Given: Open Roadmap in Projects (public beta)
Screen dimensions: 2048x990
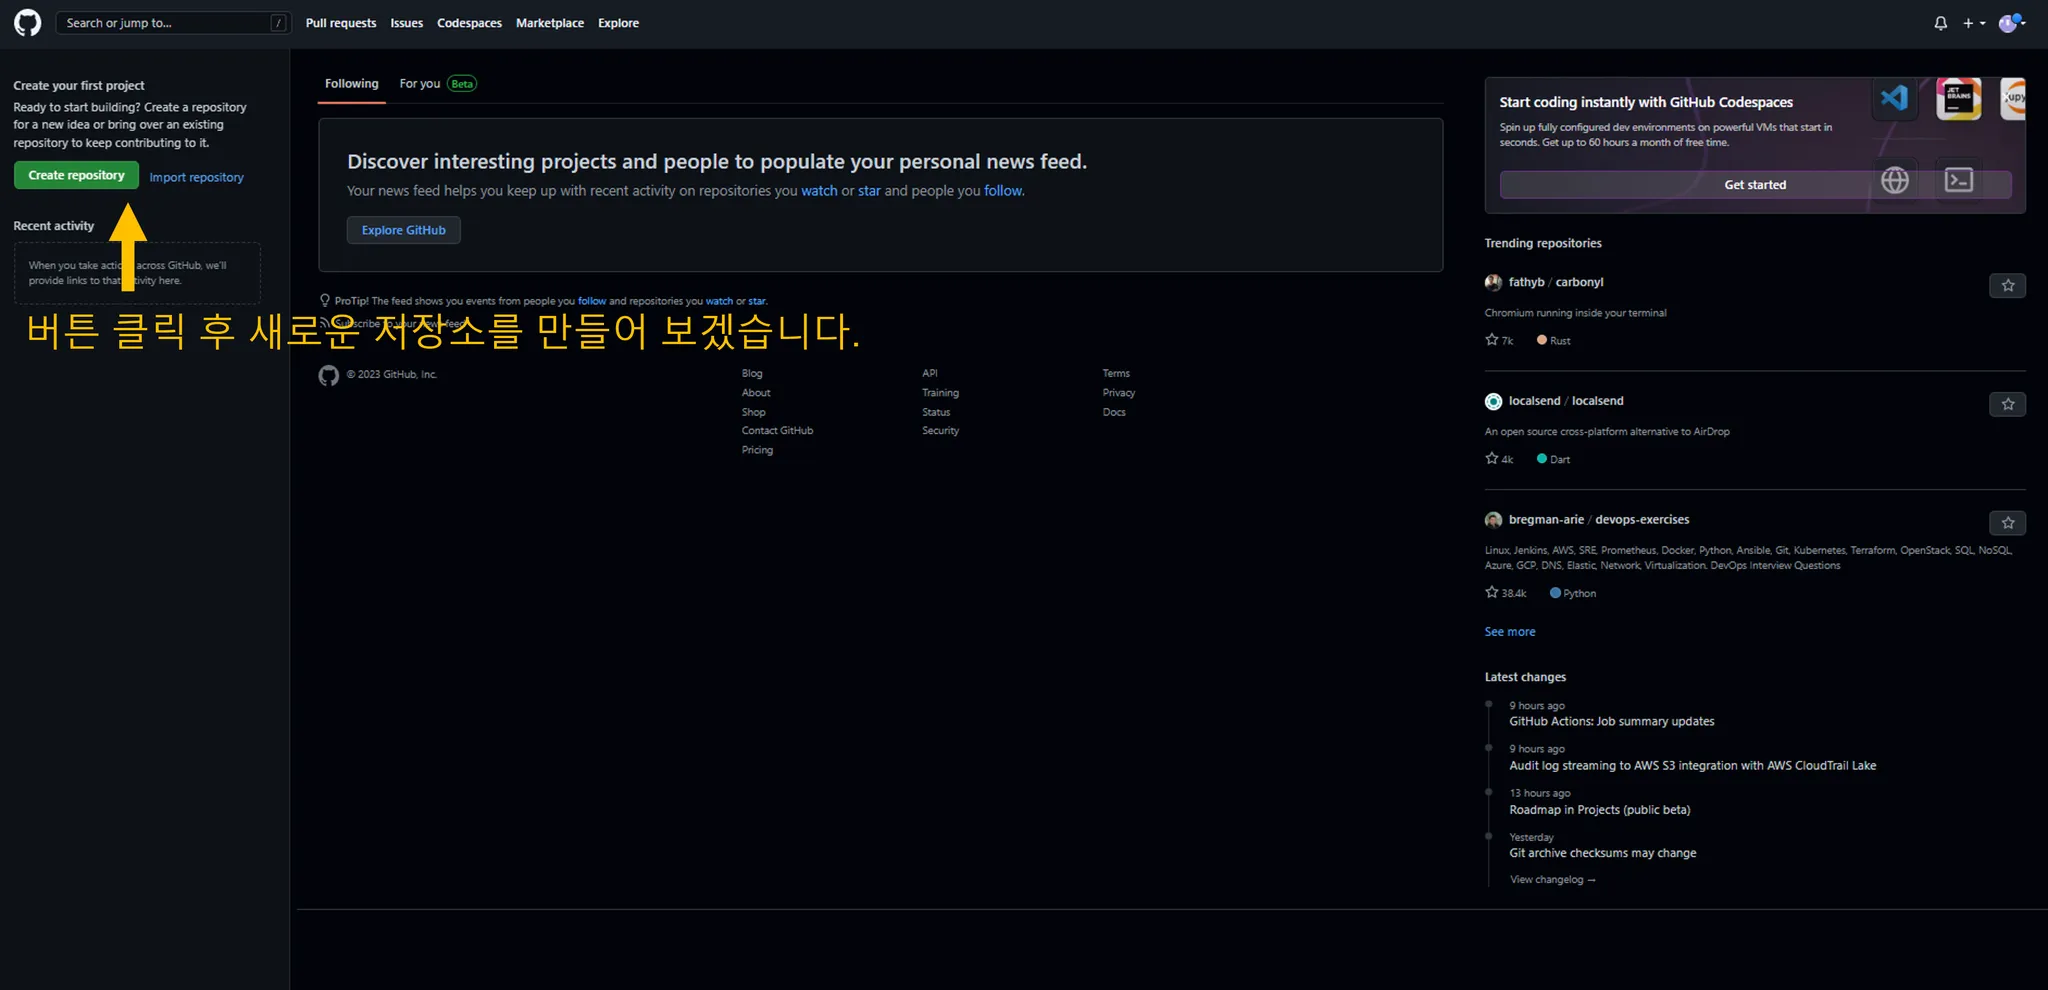Looking at the screenshot, I should (1600, 810).
